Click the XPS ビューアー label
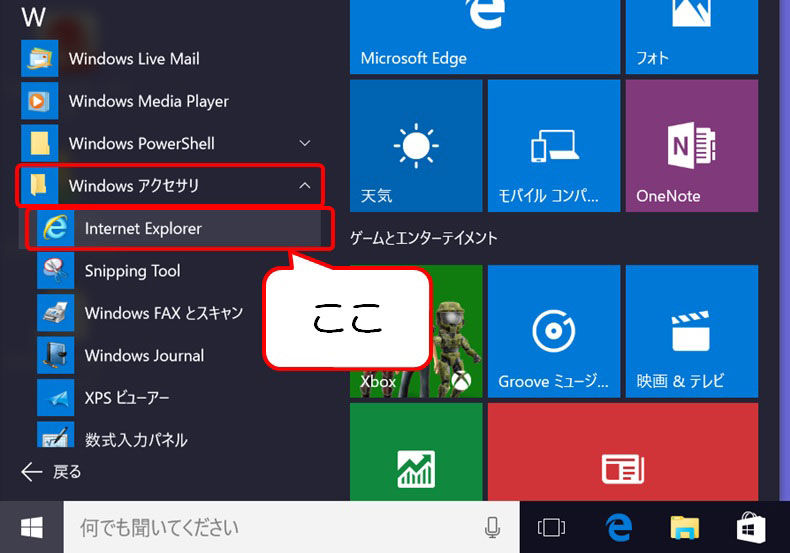The height and width of the screenshot is (553, 790). (x=127, y=398)
